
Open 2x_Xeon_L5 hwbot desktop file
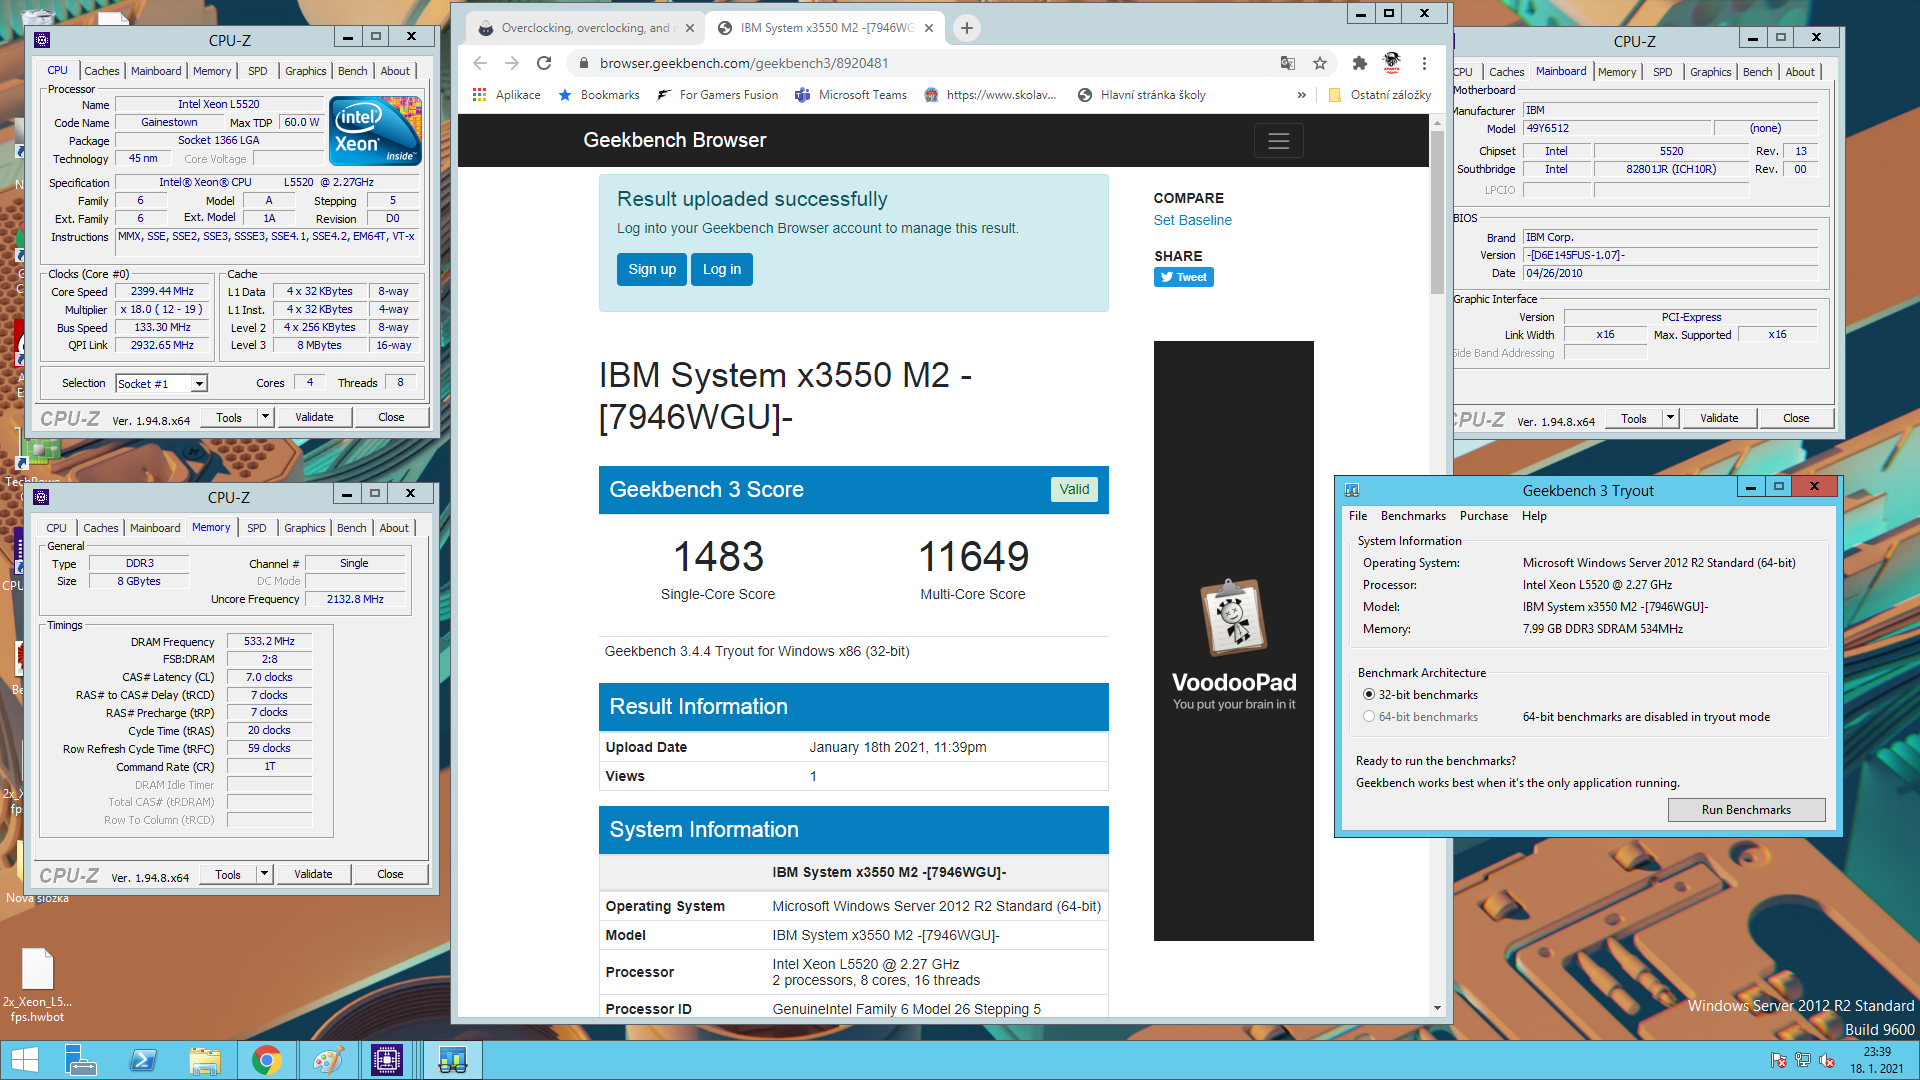[x=37, y=985]
